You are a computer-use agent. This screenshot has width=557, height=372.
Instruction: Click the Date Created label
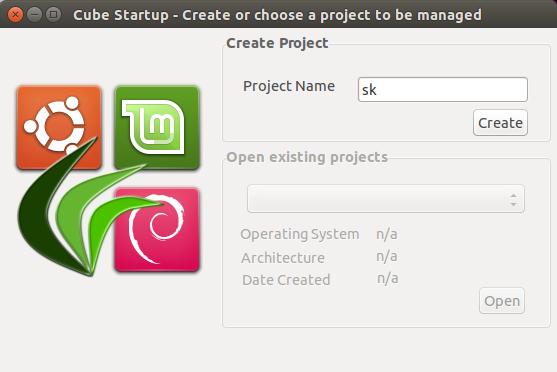[286, 280]
